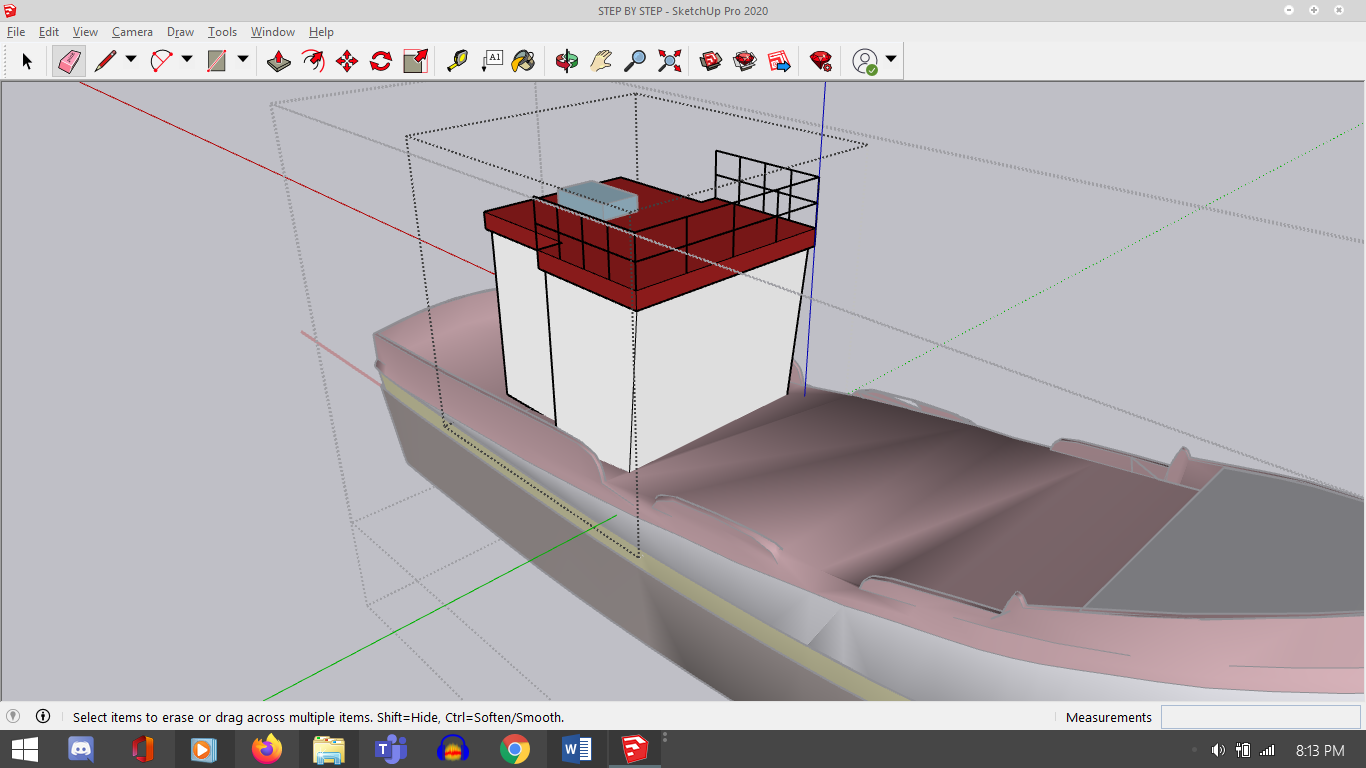Expand the Line tool dropdown arrow
1366x768 pixels.
pos(131,60)
